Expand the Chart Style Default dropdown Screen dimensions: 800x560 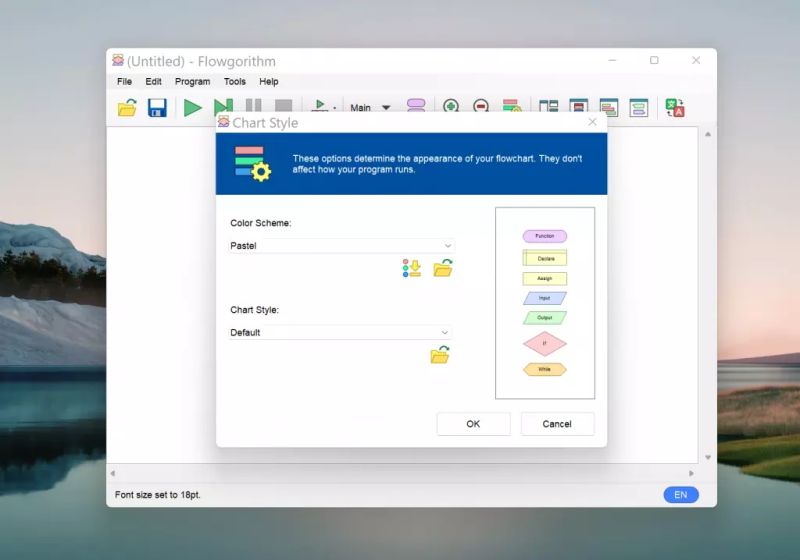click(340, 332)
